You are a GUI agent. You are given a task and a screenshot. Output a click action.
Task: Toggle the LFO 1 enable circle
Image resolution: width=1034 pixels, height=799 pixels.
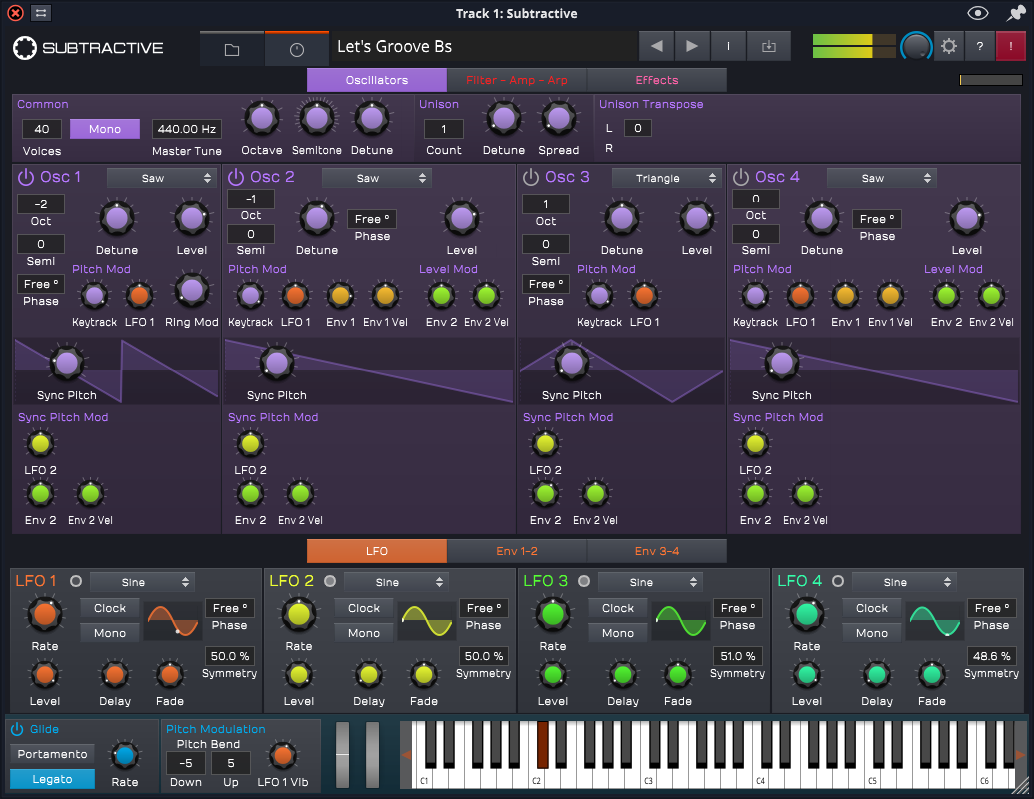(x=76, y=581)
